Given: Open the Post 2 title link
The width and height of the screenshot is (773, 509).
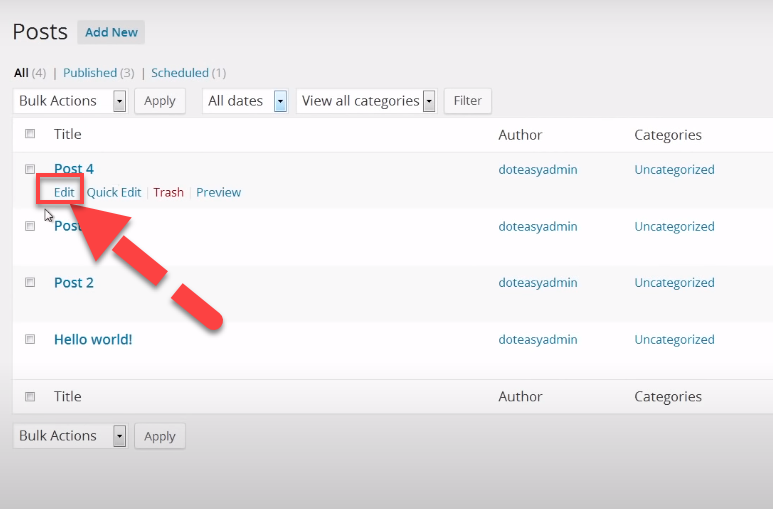Looking at the screenshot, I should 74,283.
